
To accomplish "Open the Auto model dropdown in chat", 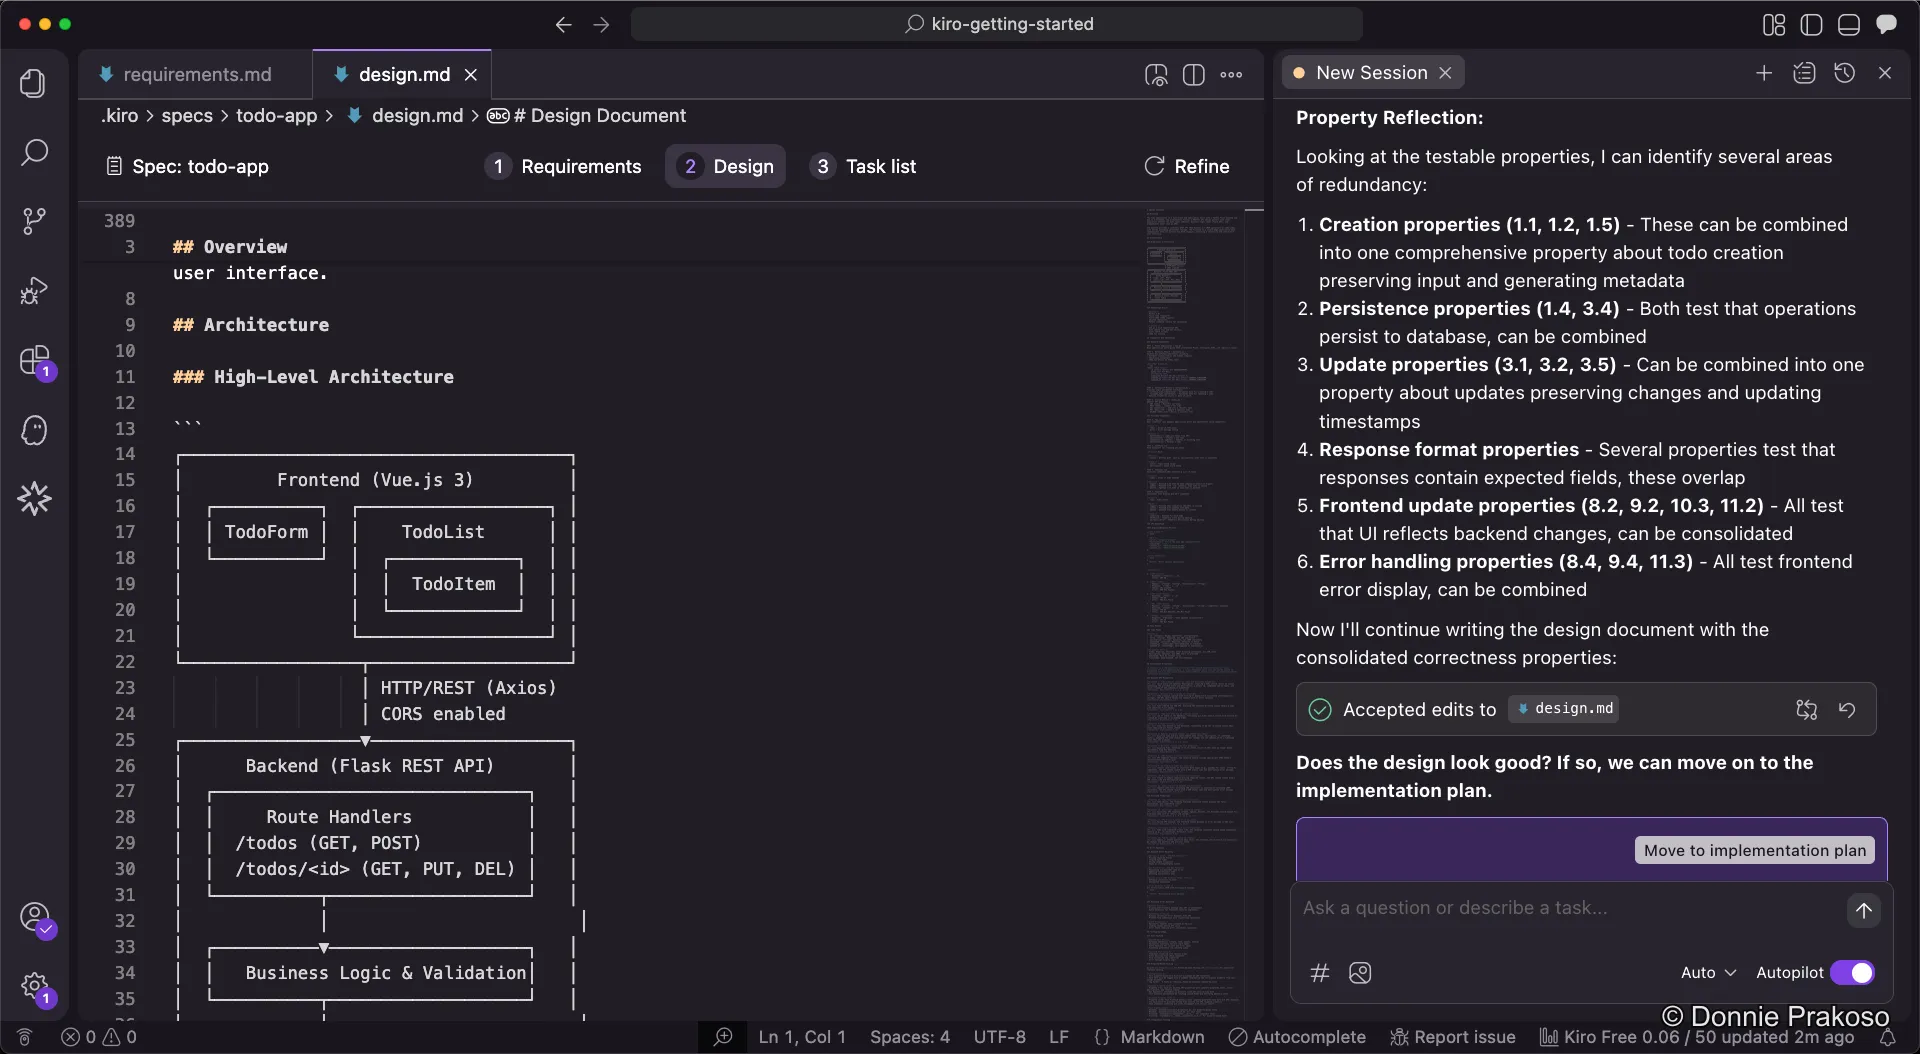I will [1707, 972].
